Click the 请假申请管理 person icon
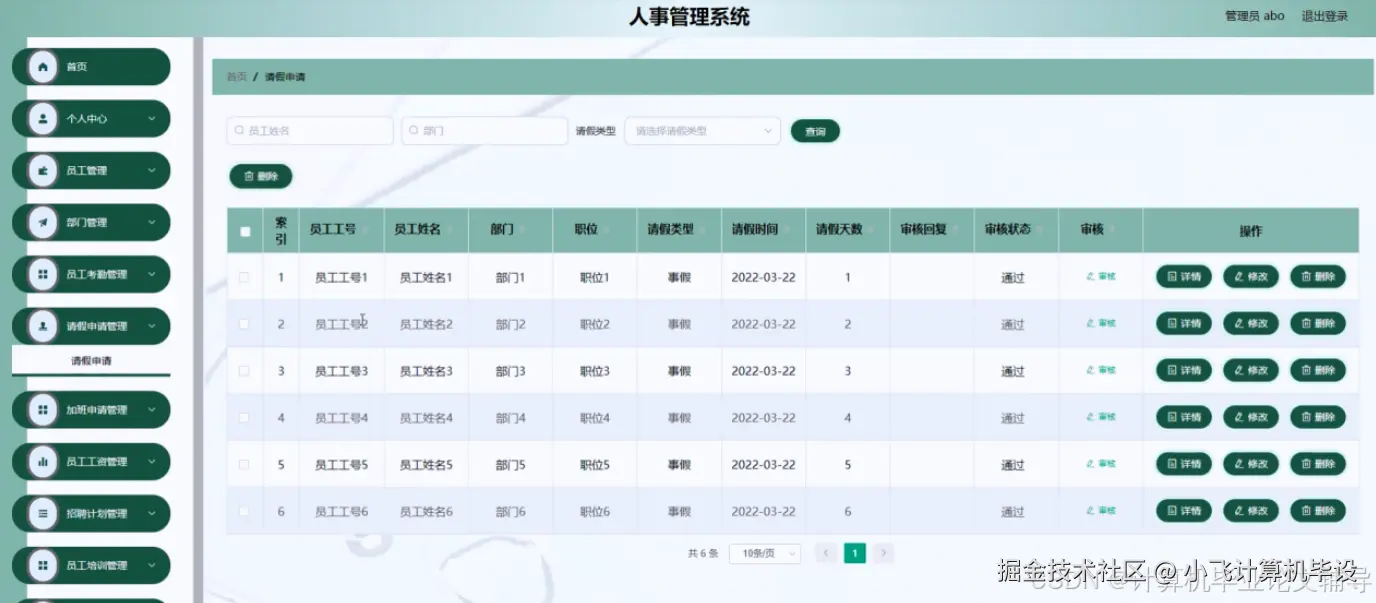The width and height of the screenshot is (1376, 603). (x=42, y=327)
